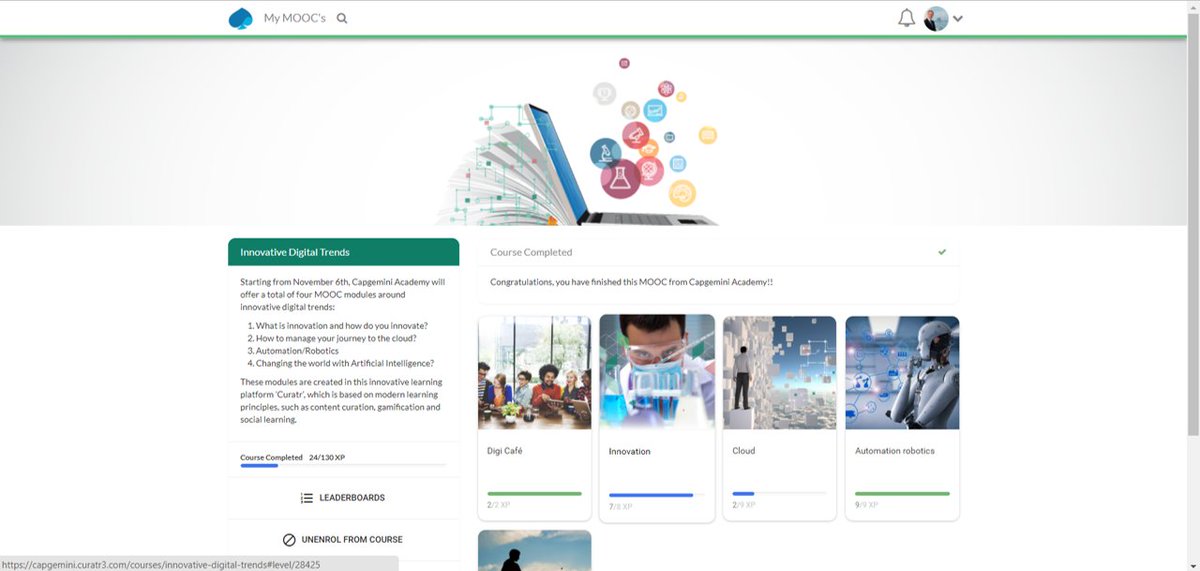Click the Course Completed panel heading
The height and width of the screenshot is (571, 1200).
tap(531, 252)
